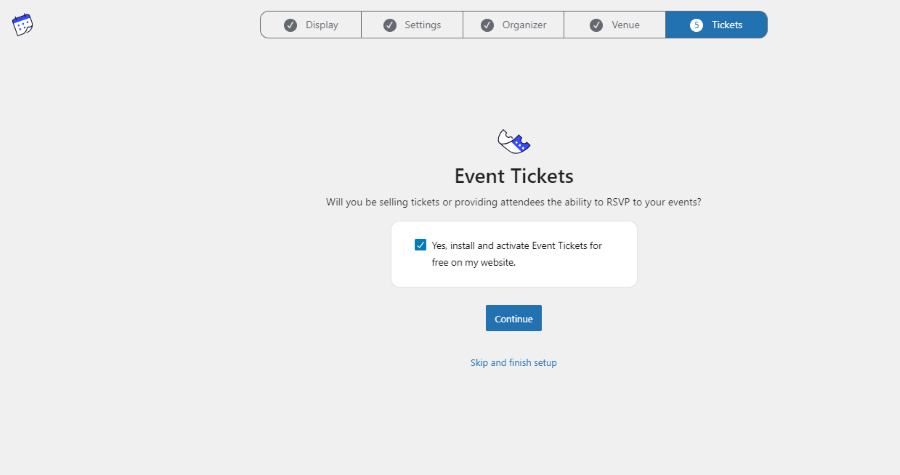Screen dimensions: 900x475
Task: Click Skip and finish setup link
Action: pyautogui.click(x=513, y=363)
